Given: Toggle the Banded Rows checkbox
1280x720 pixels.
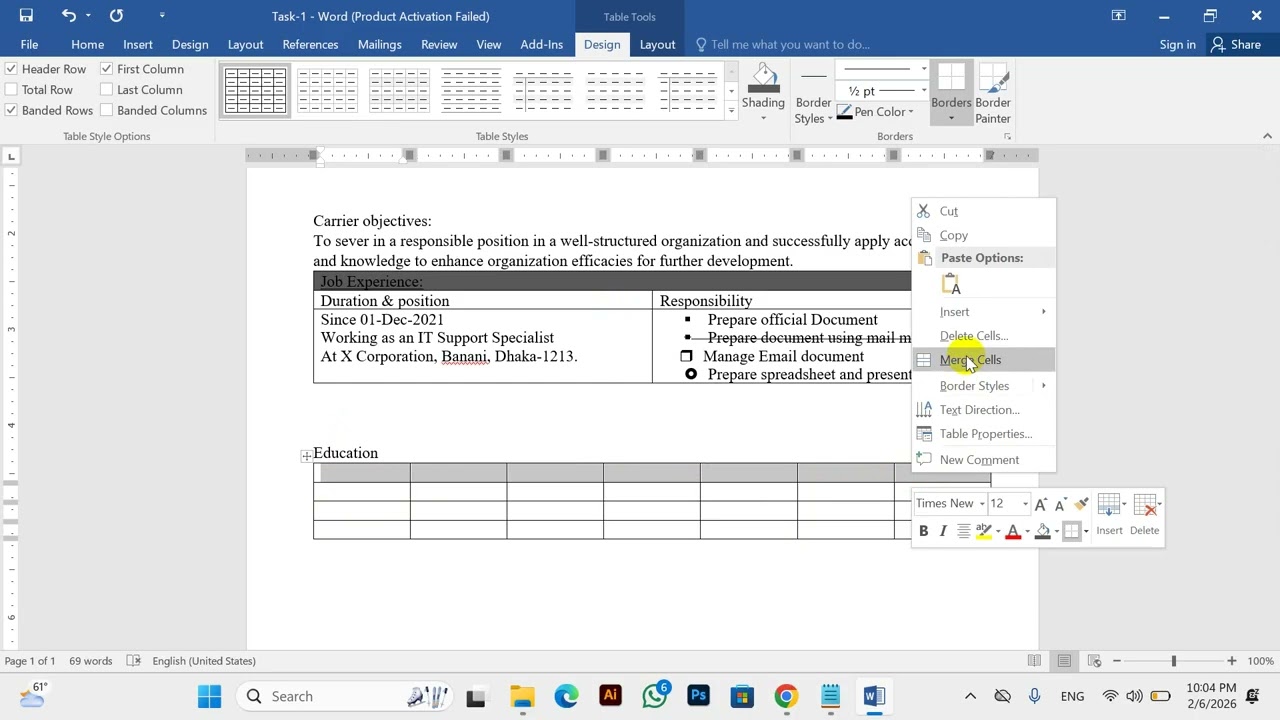Looking at the screenshot, I should pyautogui.click(x=11, y=111).
